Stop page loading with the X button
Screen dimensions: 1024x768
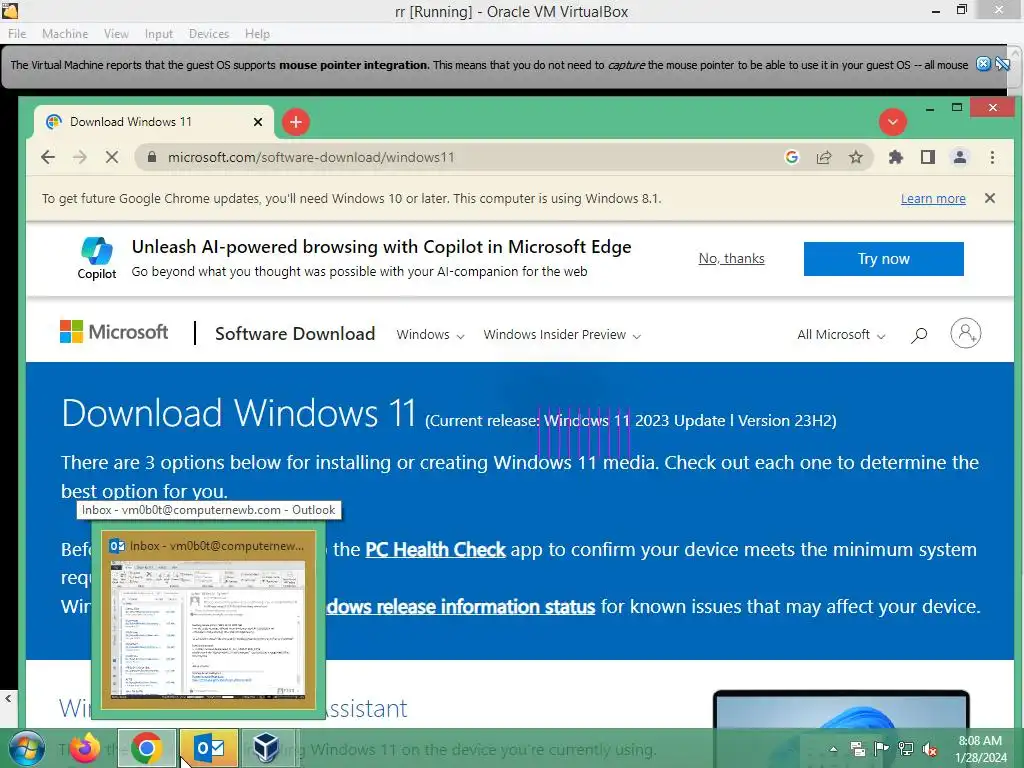pyautogui.click(x=112, y=157)
